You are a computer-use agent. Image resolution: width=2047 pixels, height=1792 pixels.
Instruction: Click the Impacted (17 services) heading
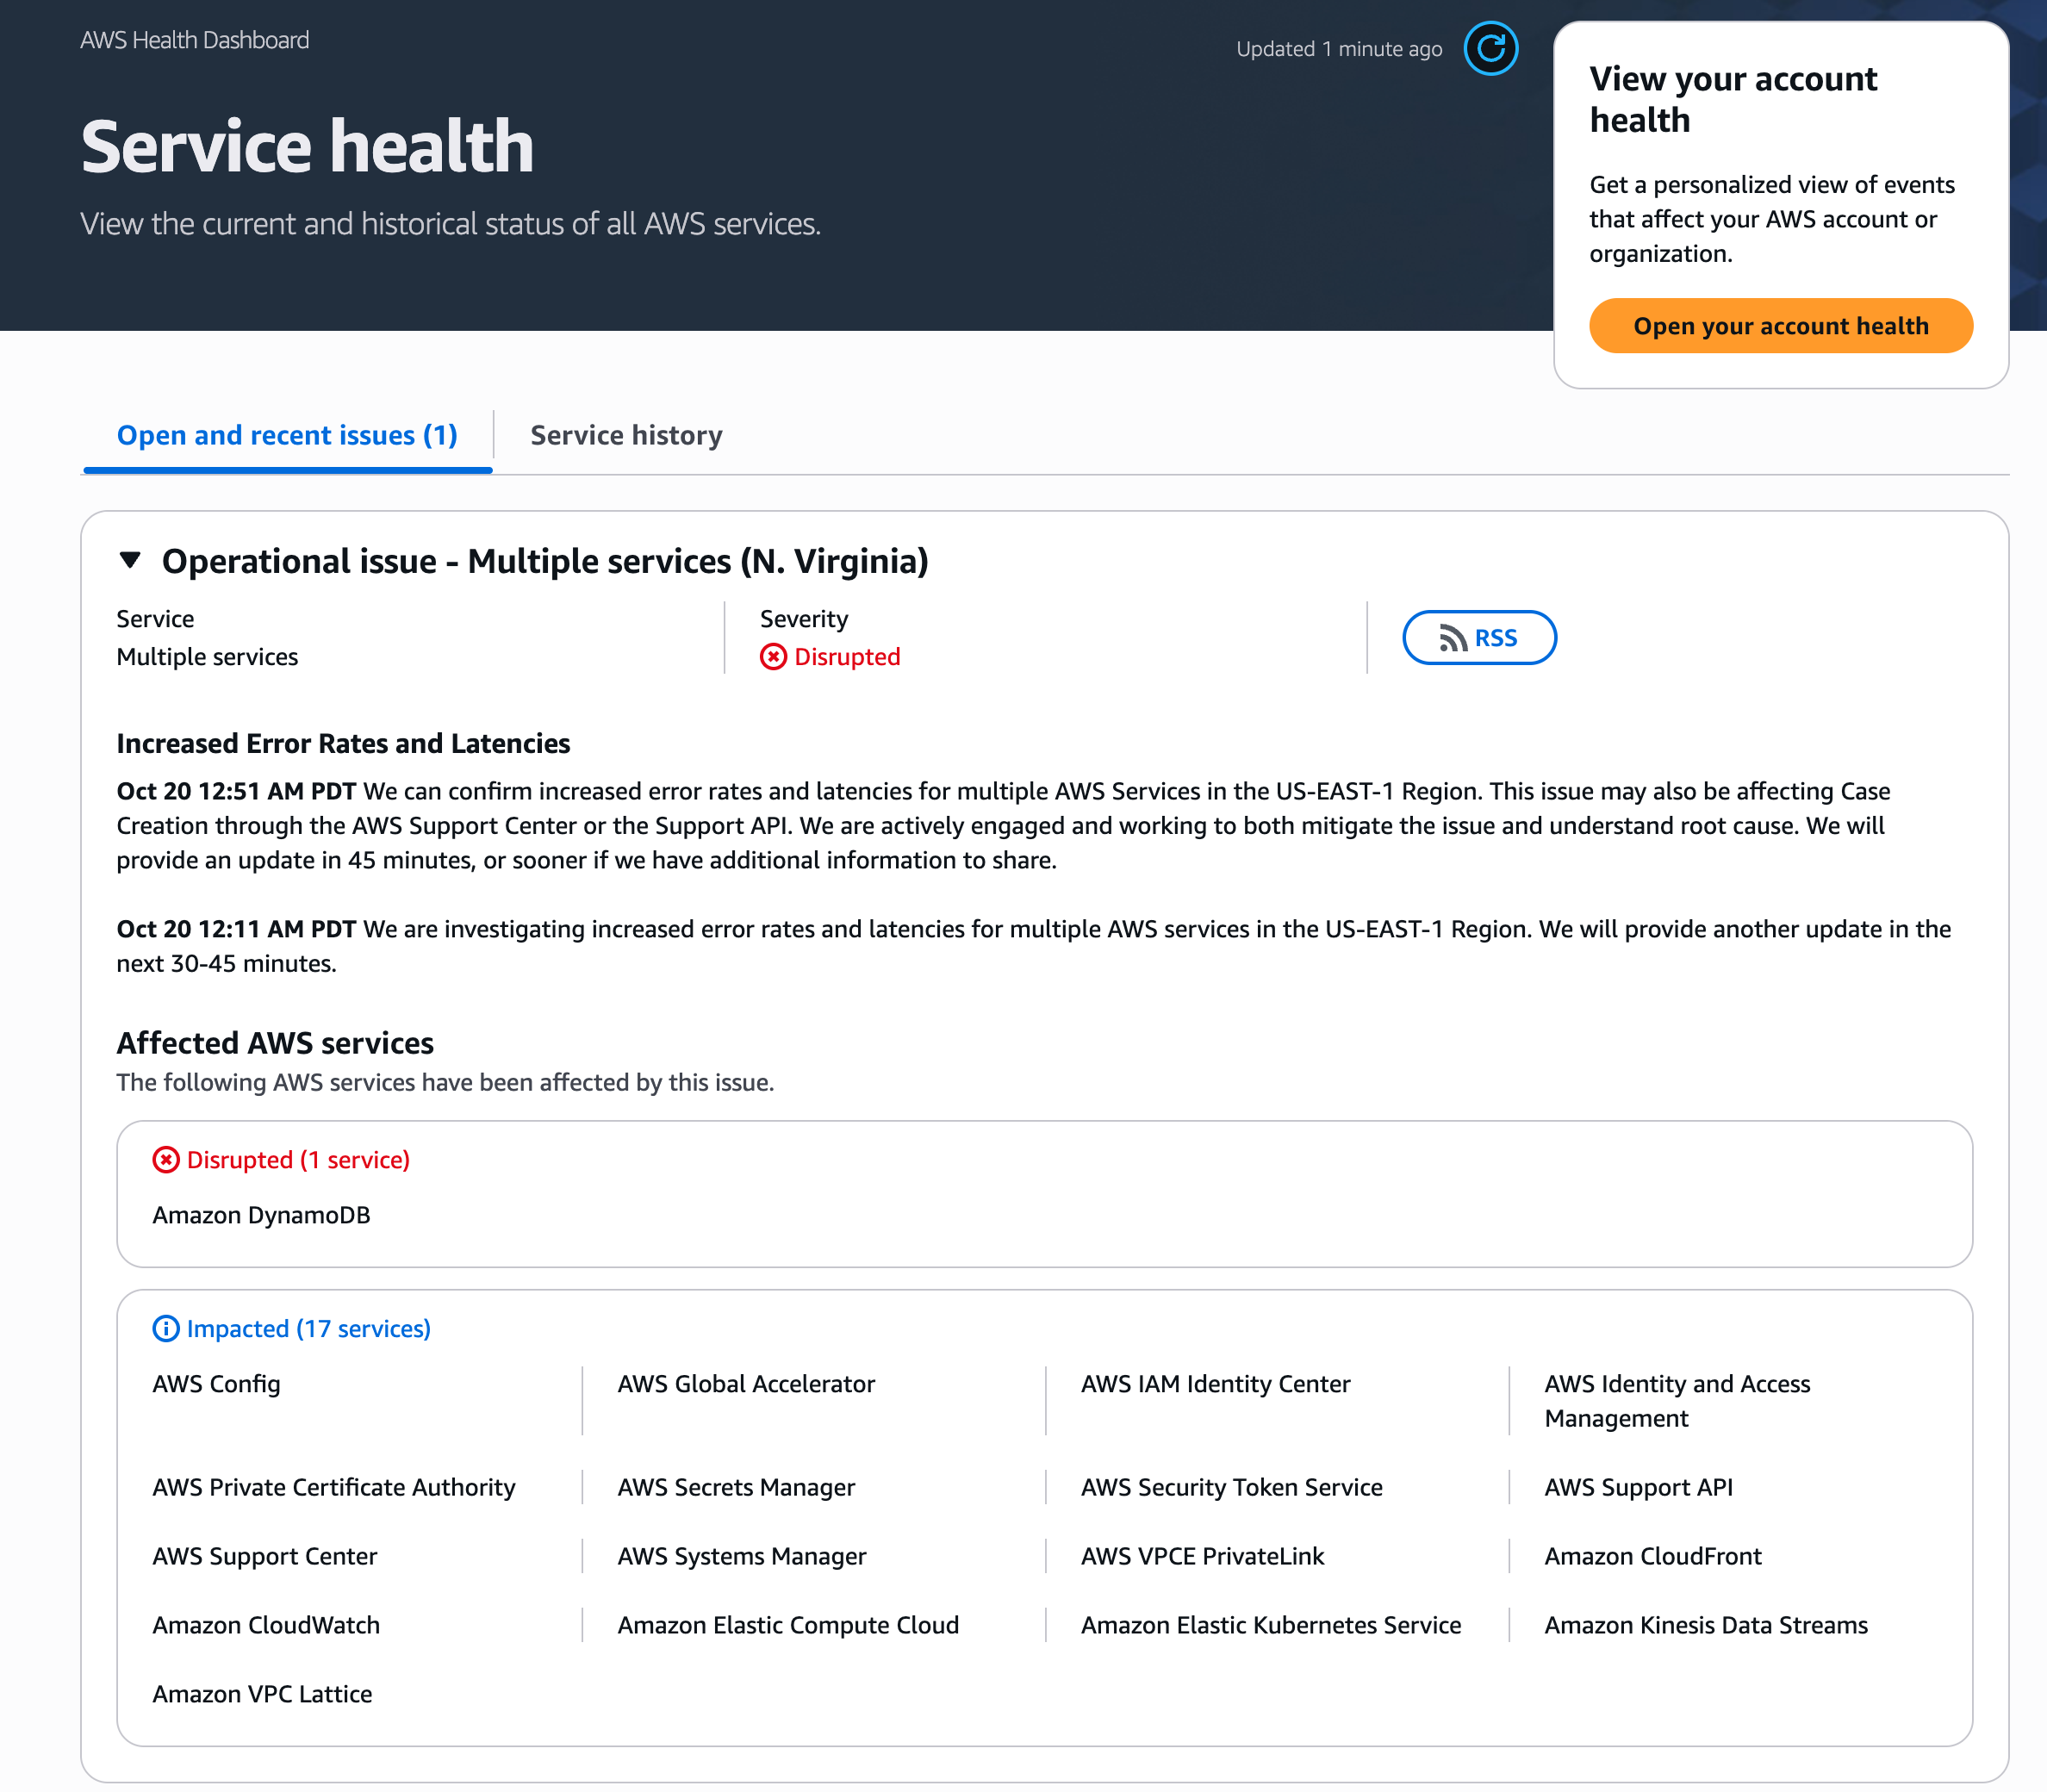coord(308,1329)
